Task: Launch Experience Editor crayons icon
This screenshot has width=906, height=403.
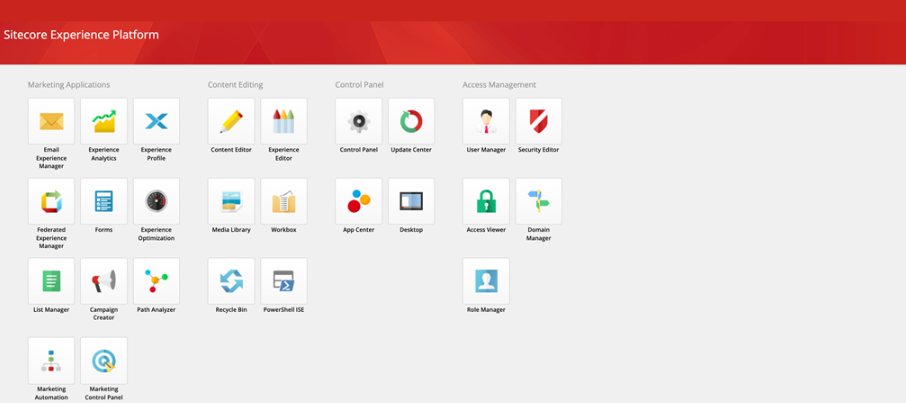Action: 284,121
